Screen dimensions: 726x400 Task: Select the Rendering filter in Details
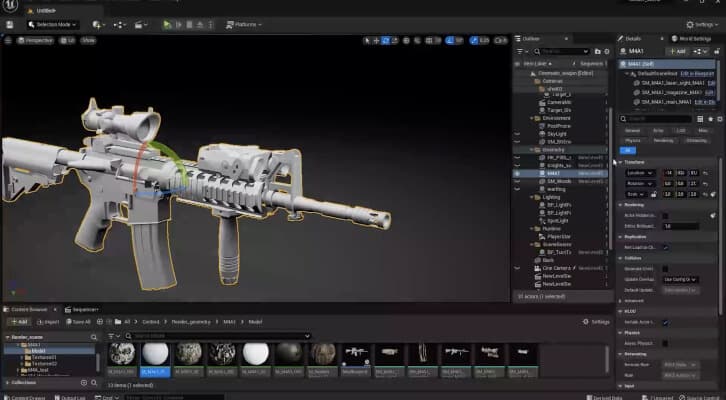[x=663, y=141]
